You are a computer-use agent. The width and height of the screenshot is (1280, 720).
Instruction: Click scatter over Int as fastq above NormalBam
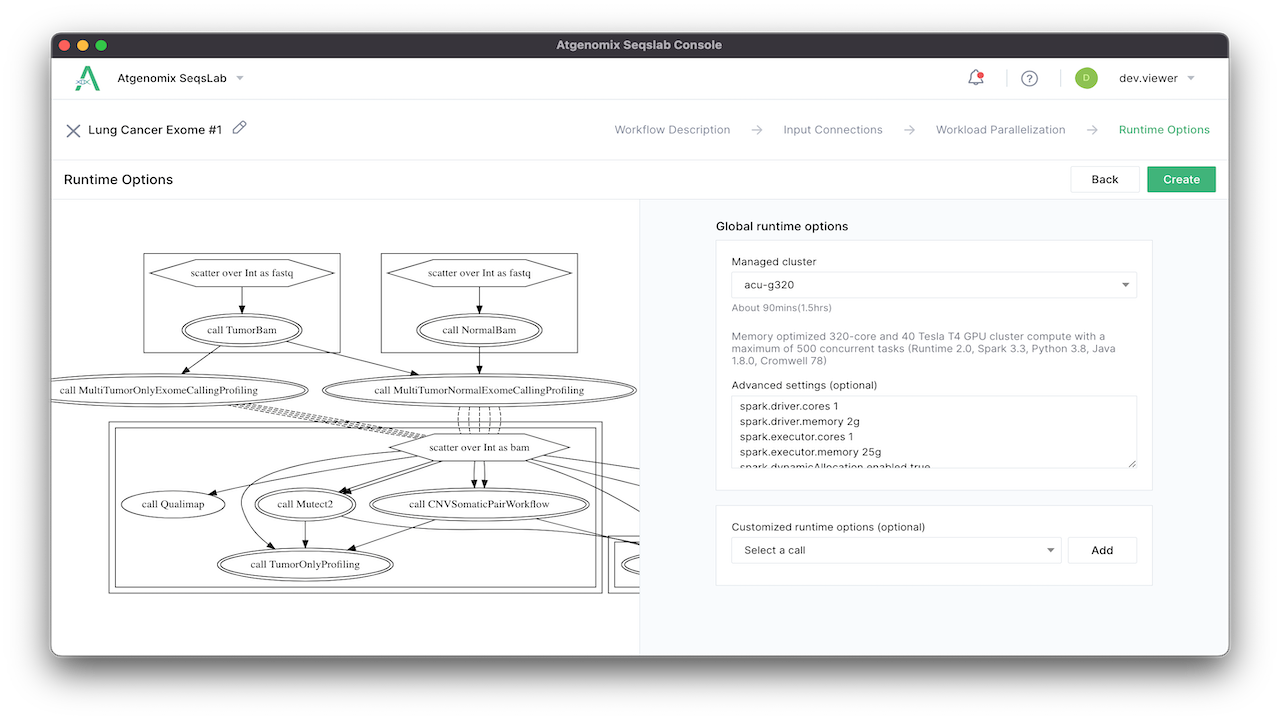[479, 273]
